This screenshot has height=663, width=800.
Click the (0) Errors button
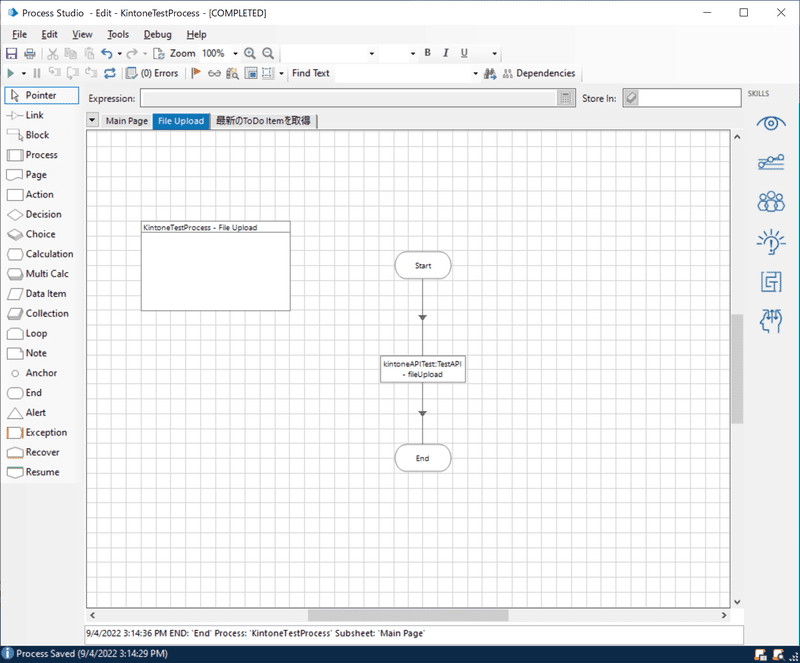pyautogui.click(x=153, y=73)
